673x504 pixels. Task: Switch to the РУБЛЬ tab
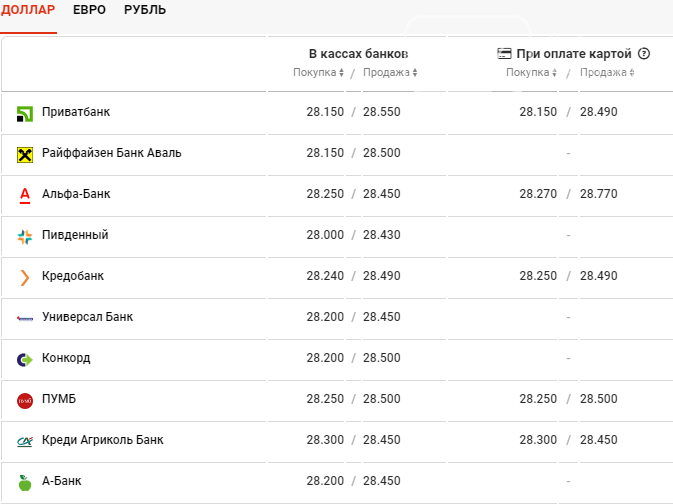point(145,10)
